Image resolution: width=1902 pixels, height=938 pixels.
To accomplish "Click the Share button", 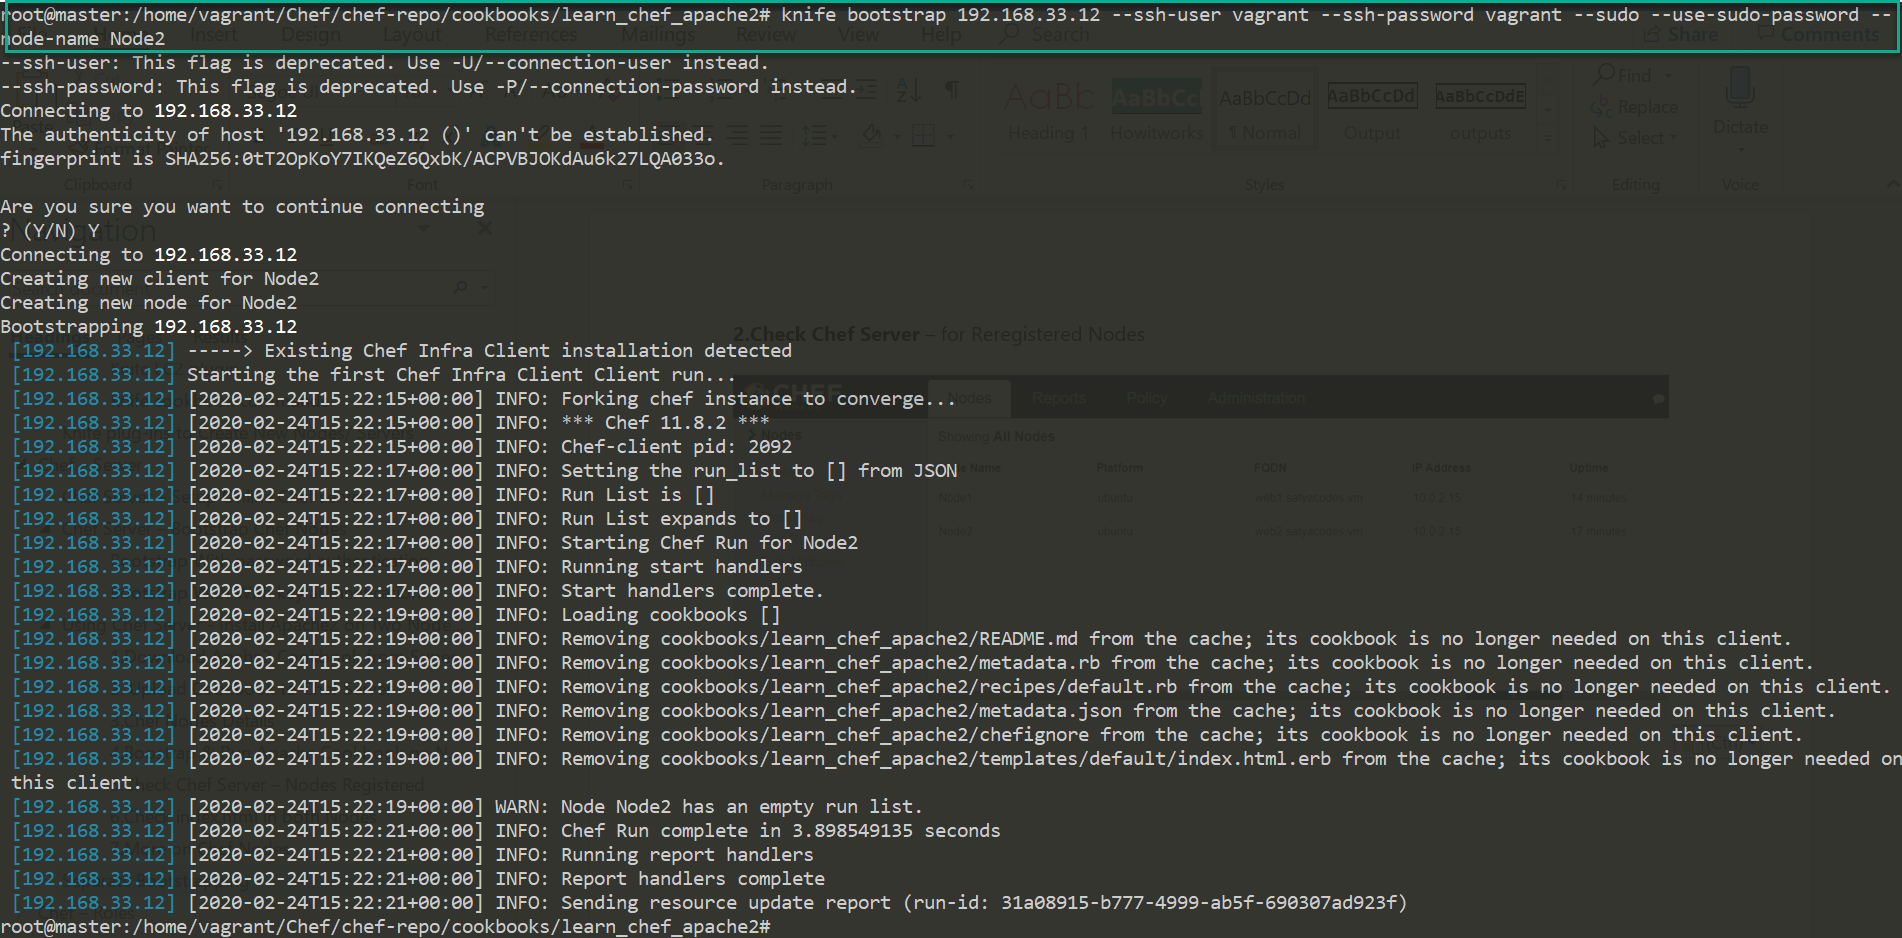I will pyautogui.click(x=1682, y=35).
